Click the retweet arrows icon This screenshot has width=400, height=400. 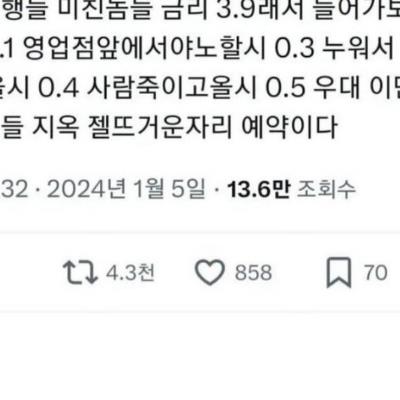click(x=80, y=273)
